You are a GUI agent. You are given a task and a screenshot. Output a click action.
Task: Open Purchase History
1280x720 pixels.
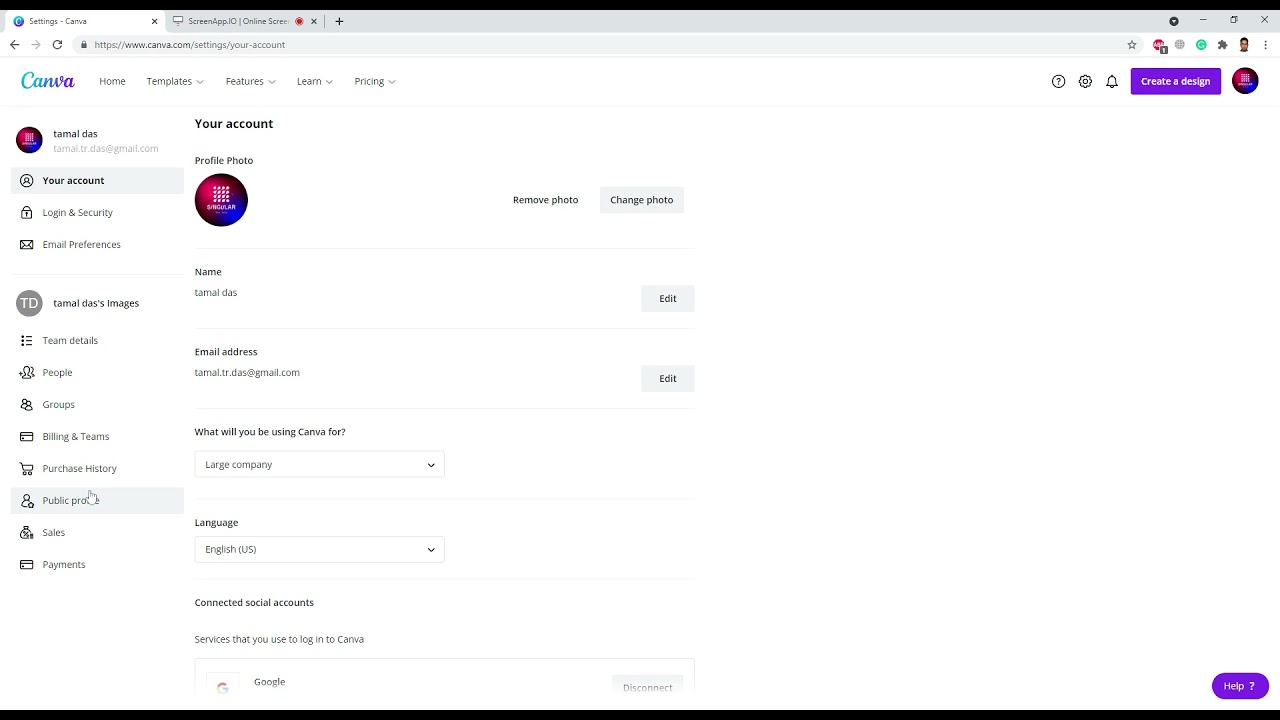coord(79,468)
